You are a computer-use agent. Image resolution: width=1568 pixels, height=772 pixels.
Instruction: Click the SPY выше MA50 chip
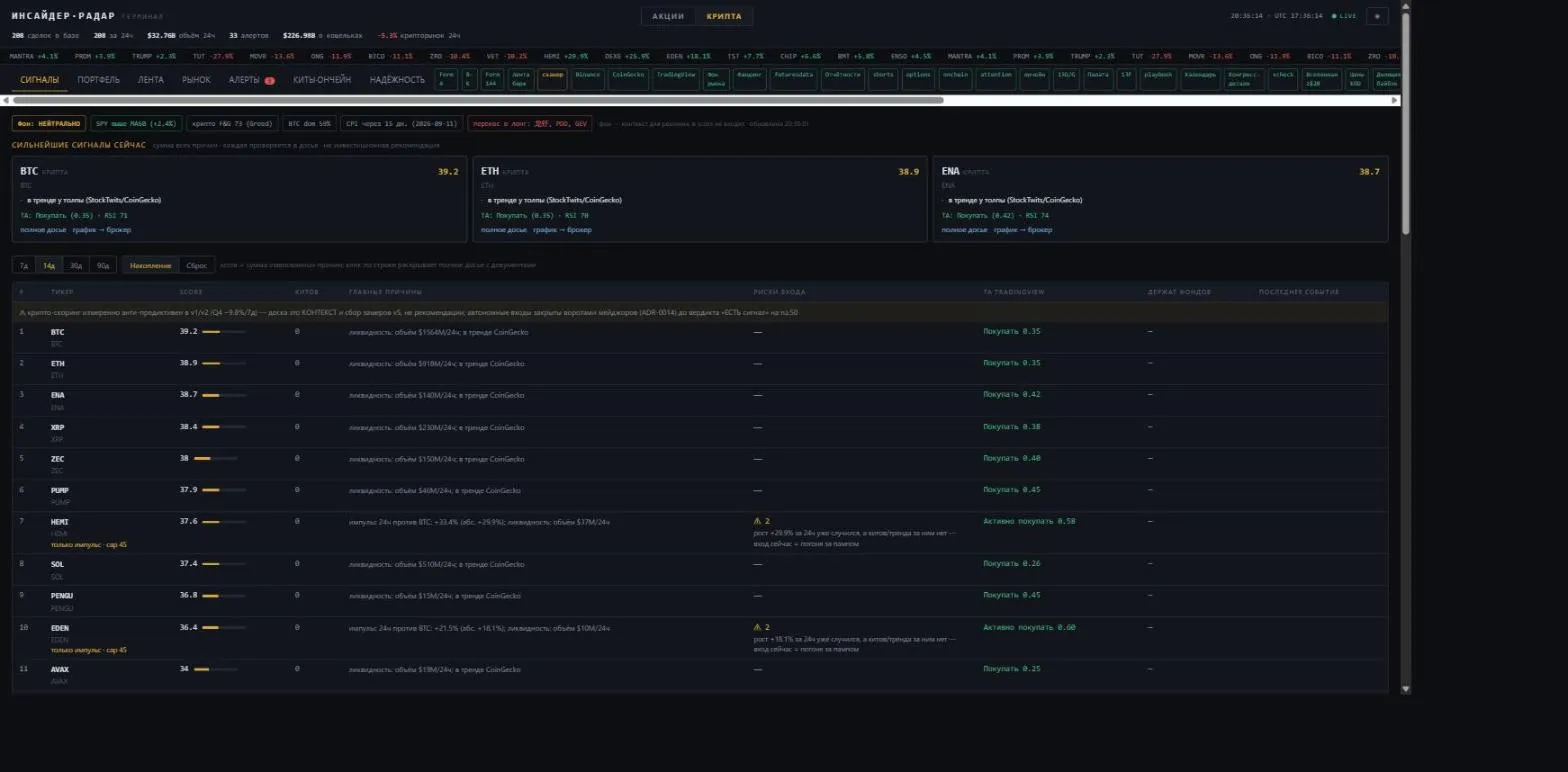[135, 124]
